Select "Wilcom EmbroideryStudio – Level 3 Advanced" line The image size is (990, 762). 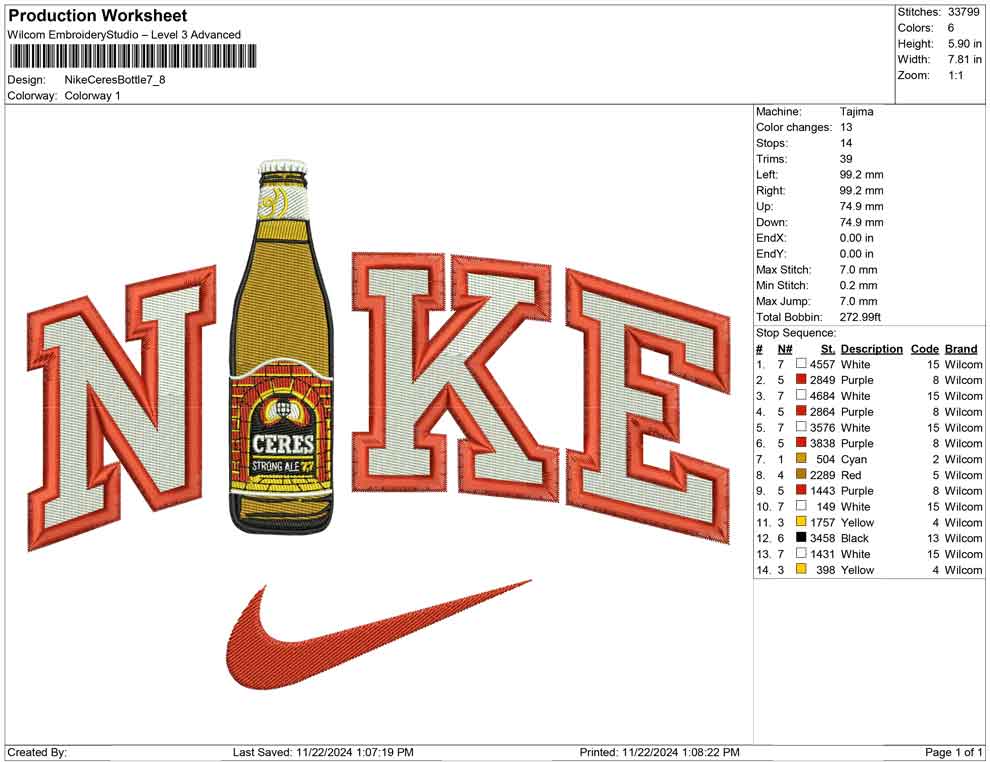124,35
